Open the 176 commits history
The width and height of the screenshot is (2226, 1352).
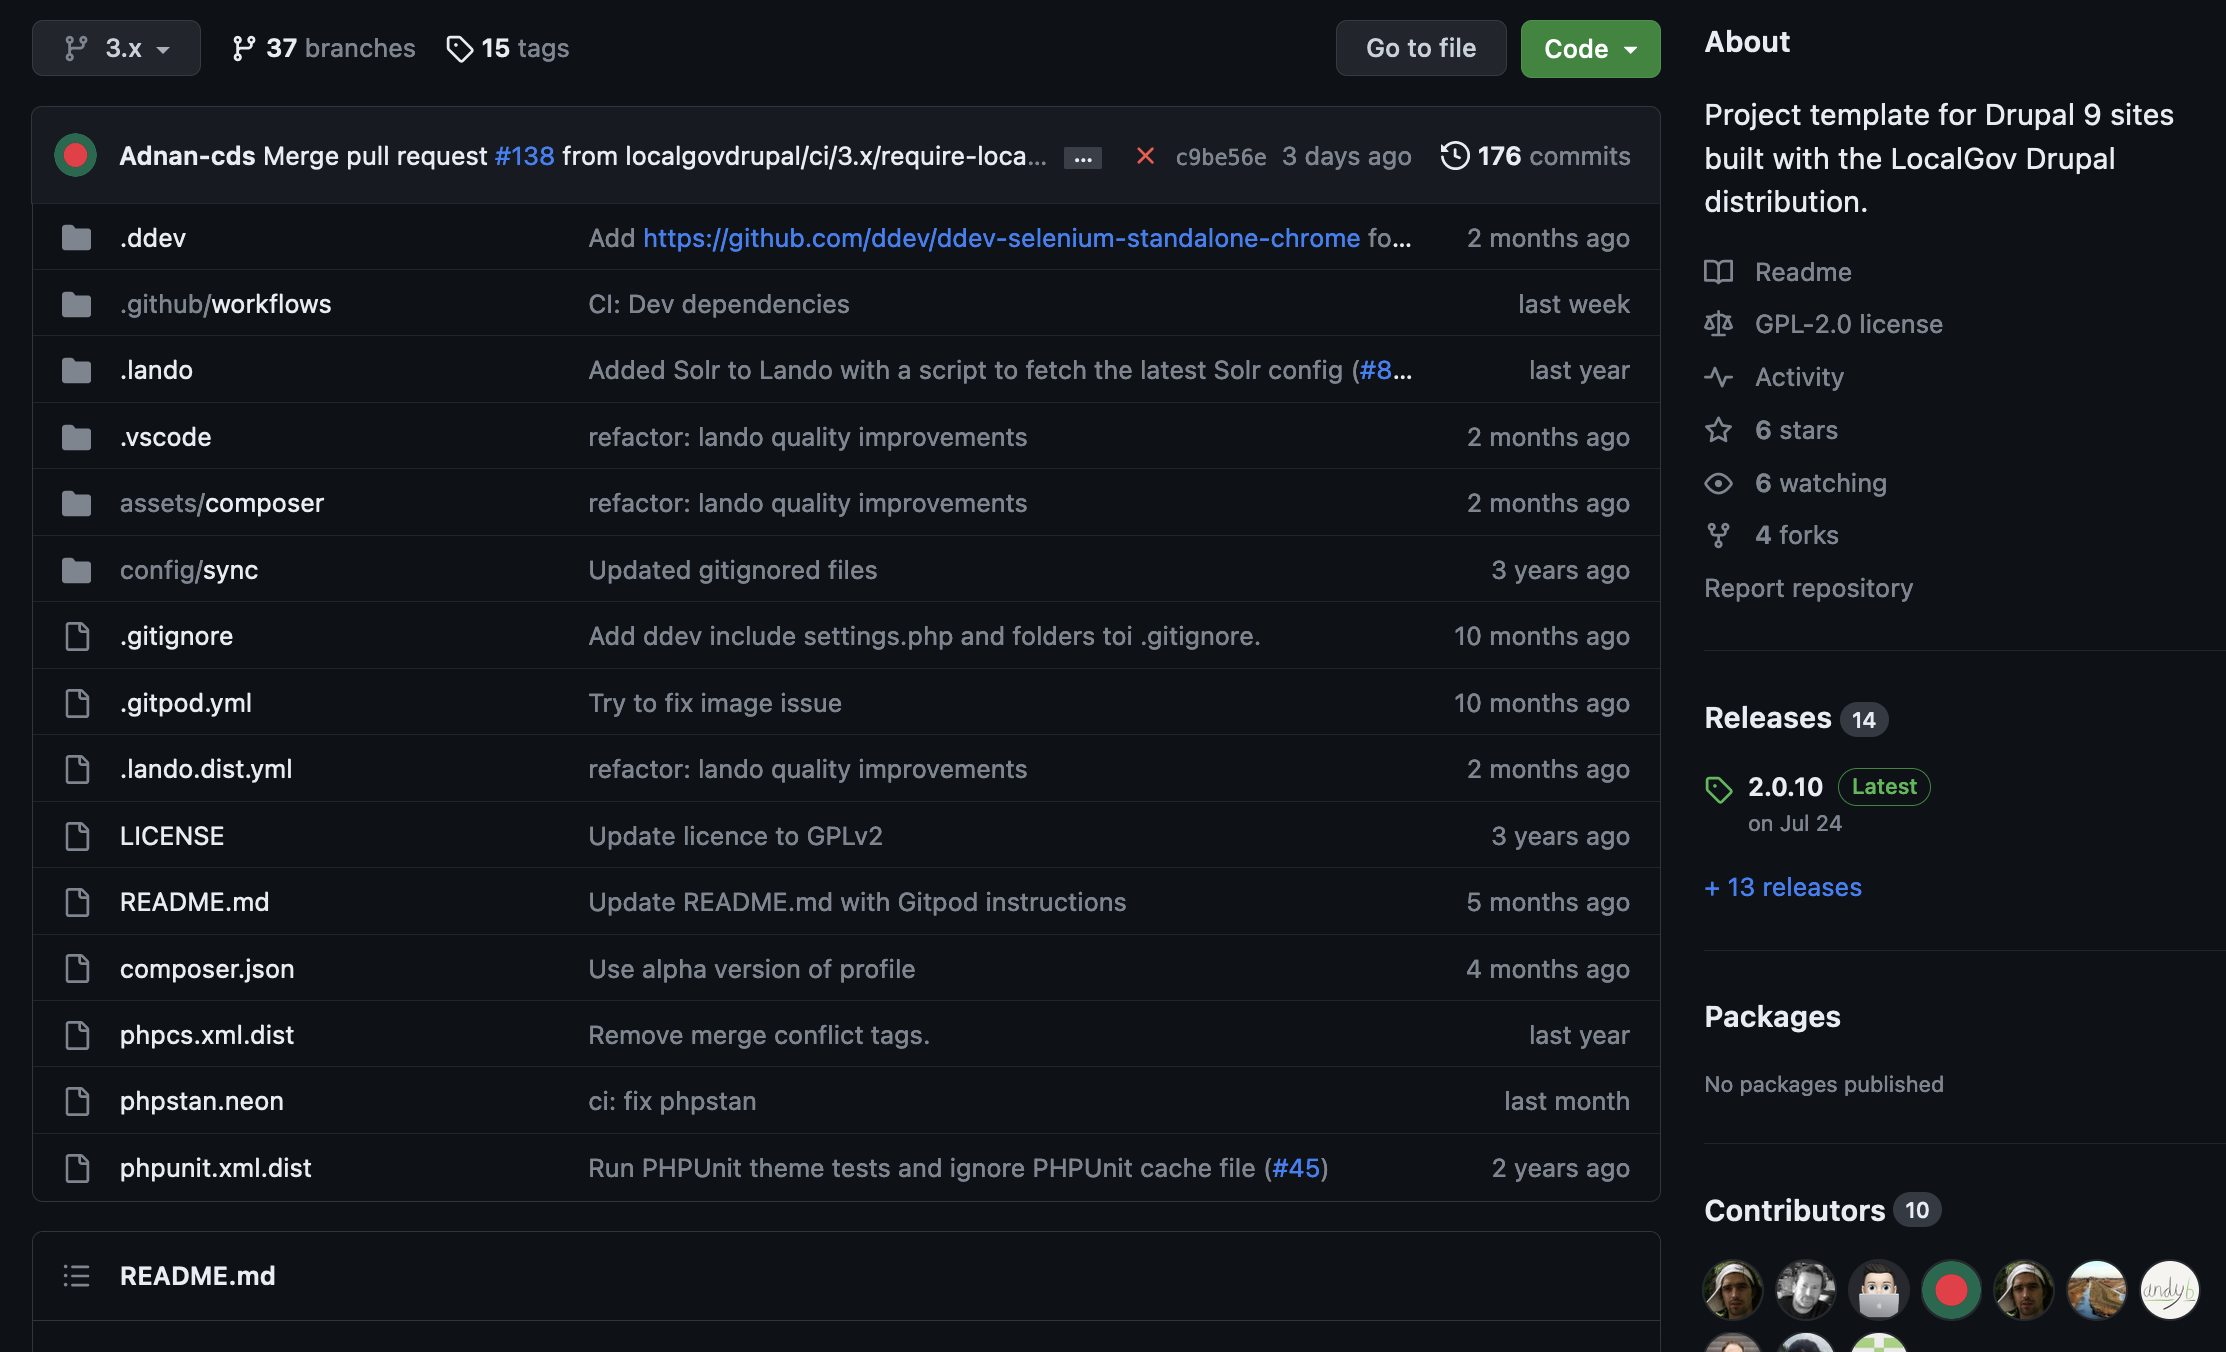(1536, 156)
